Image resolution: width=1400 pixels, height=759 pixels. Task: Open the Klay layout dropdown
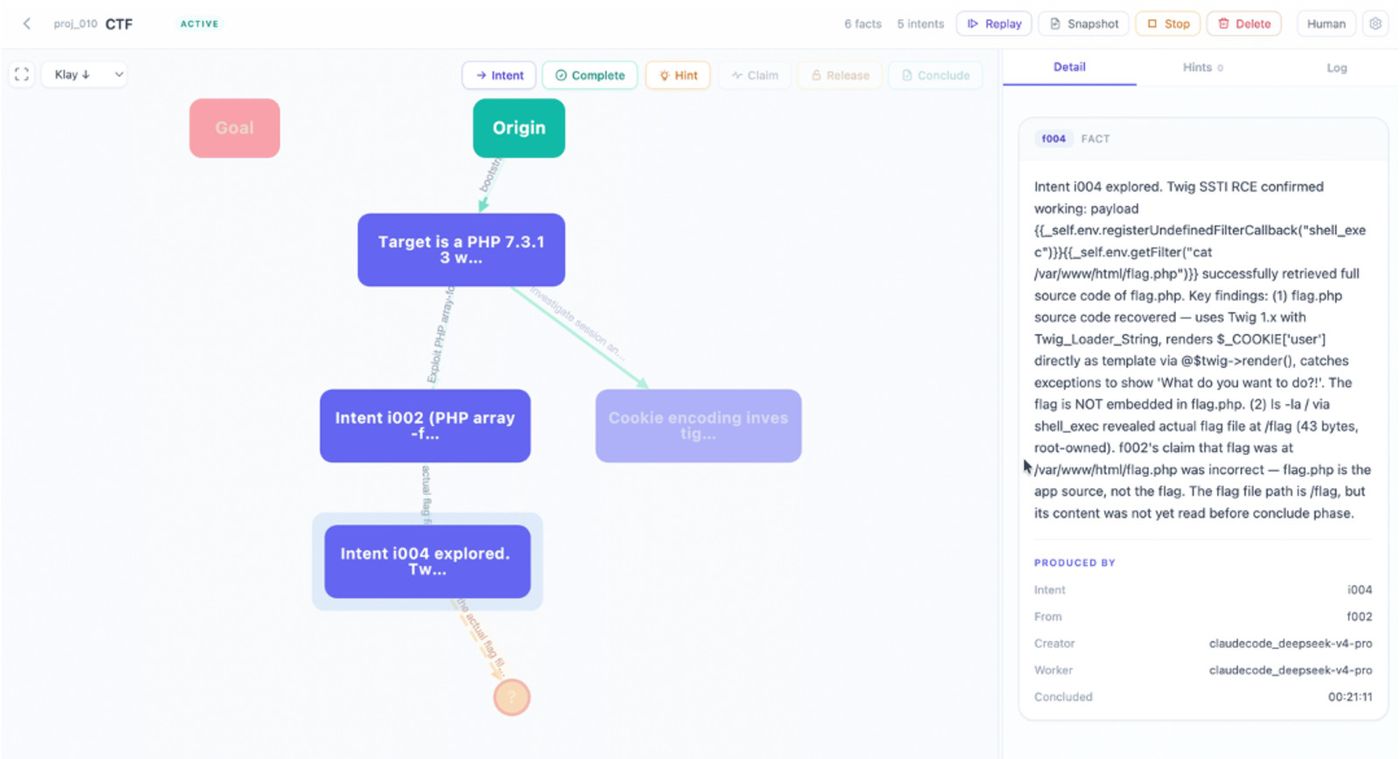tap(84, 74)
